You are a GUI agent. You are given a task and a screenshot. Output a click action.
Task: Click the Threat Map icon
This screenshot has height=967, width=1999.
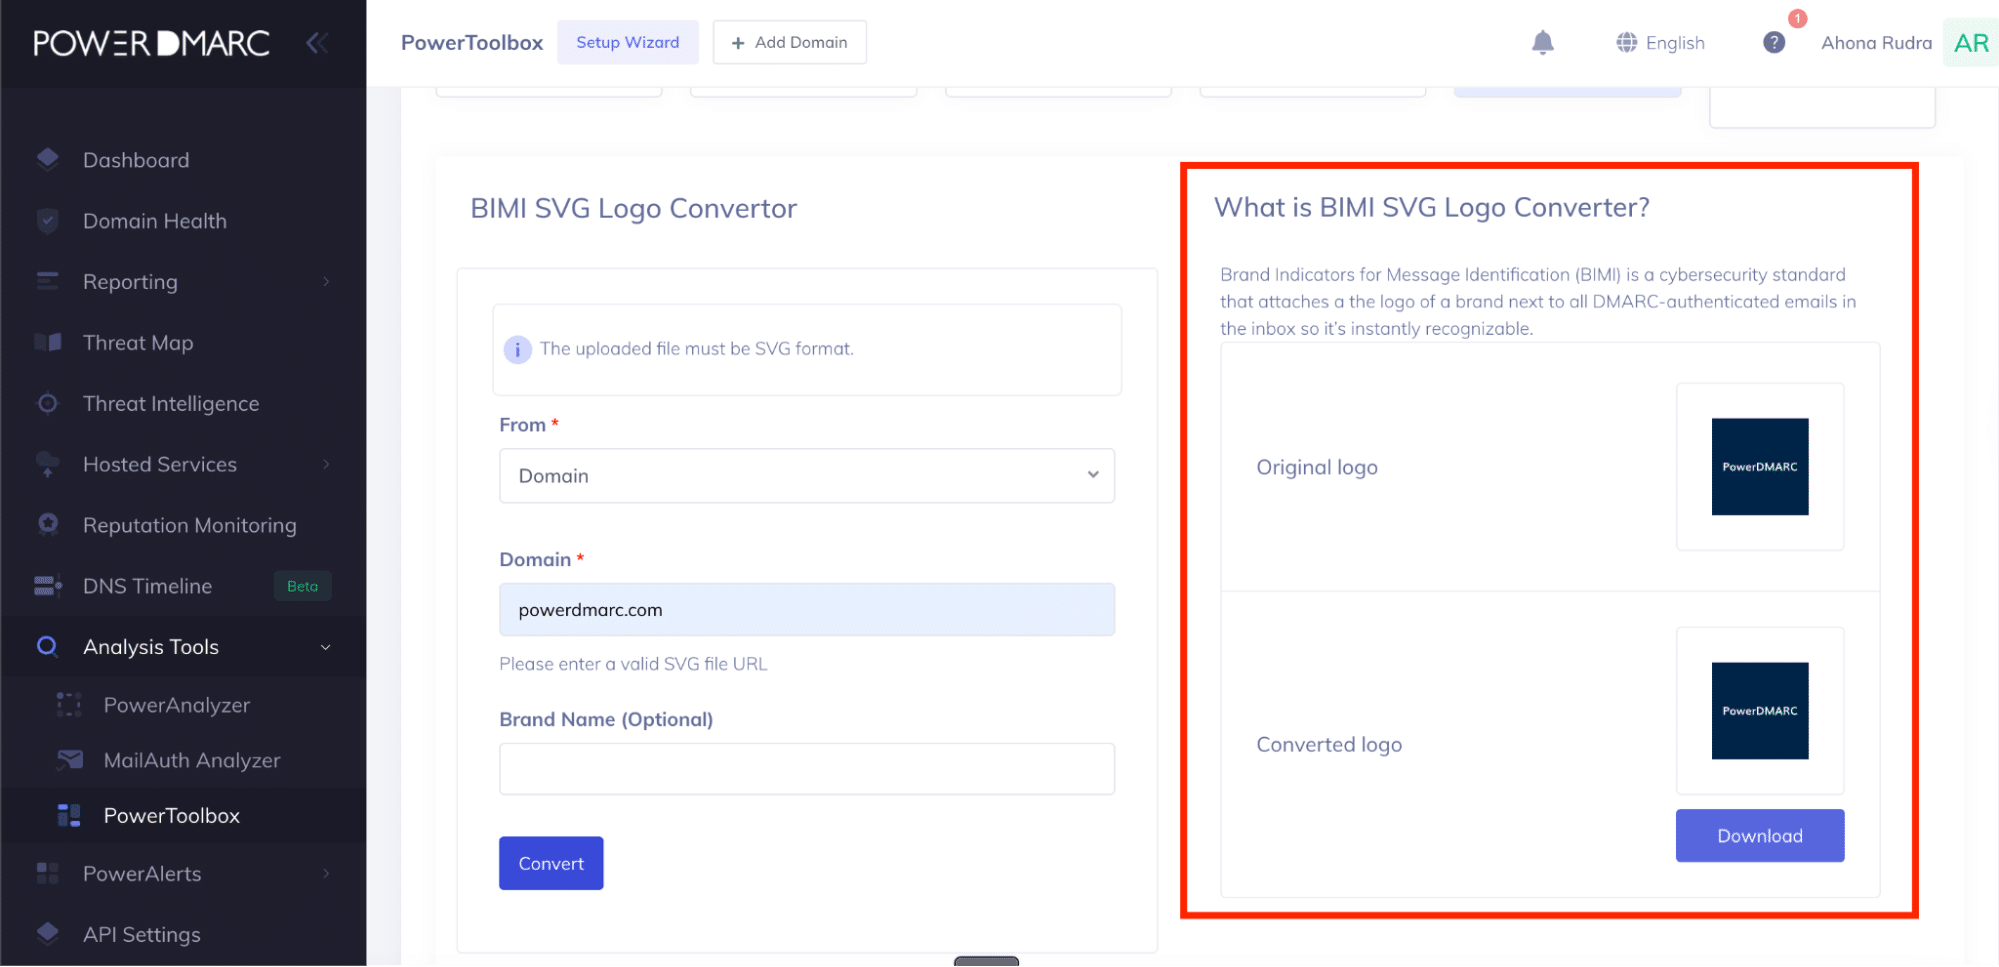click(47, 343)
